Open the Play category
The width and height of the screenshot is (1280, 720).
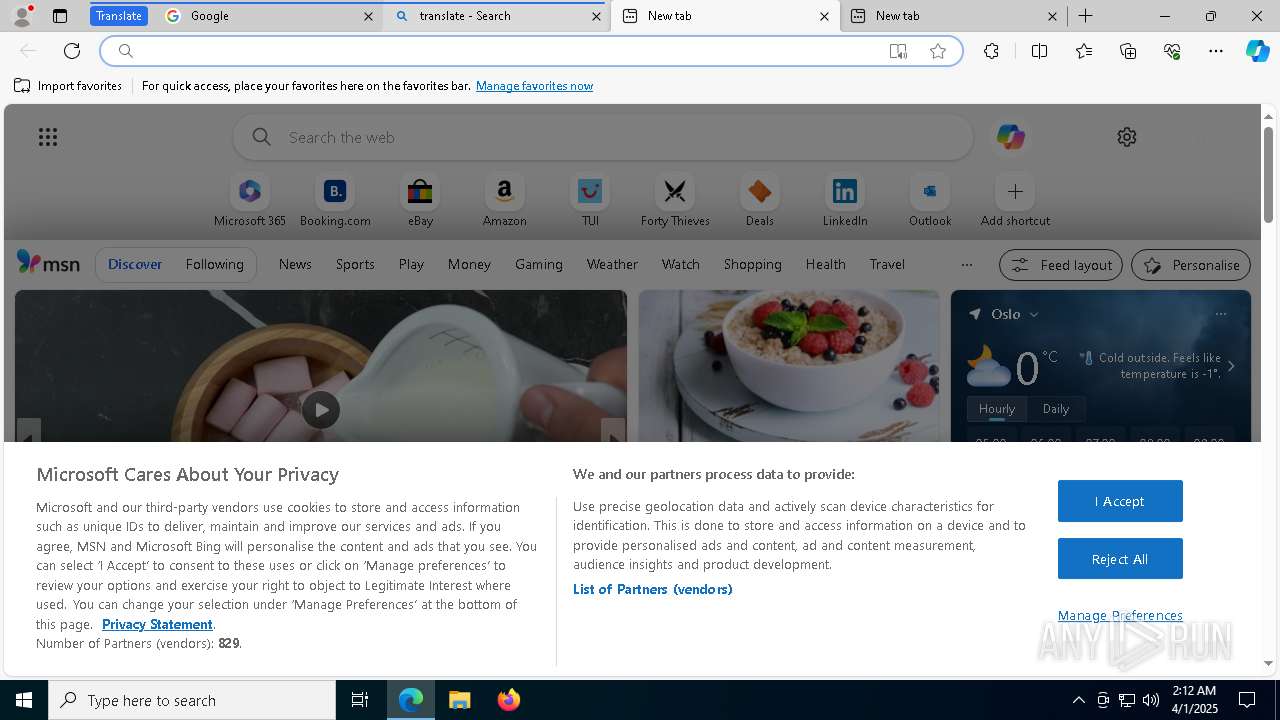411,264
